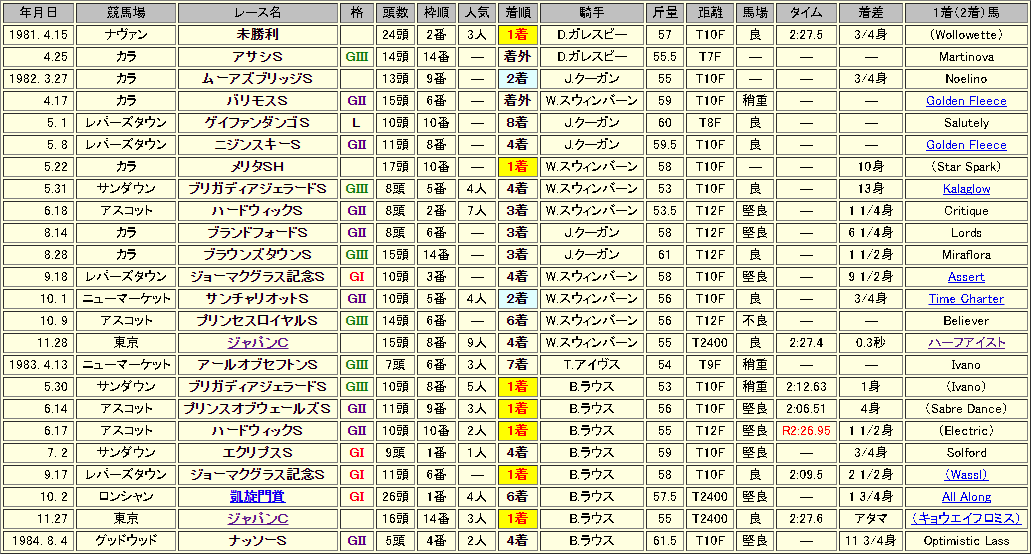This screenshot has height=554, width=1031.
Task: Click the Miraflora winner cell
Action: point(966,255)
